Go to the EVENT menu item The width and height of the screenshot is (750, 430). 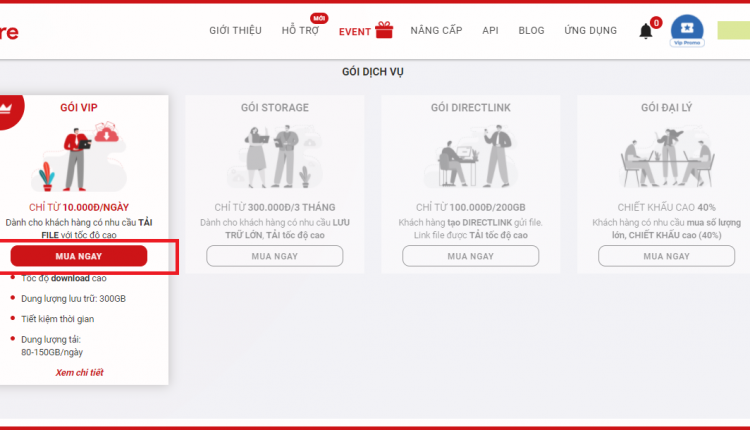pos(354,32)
